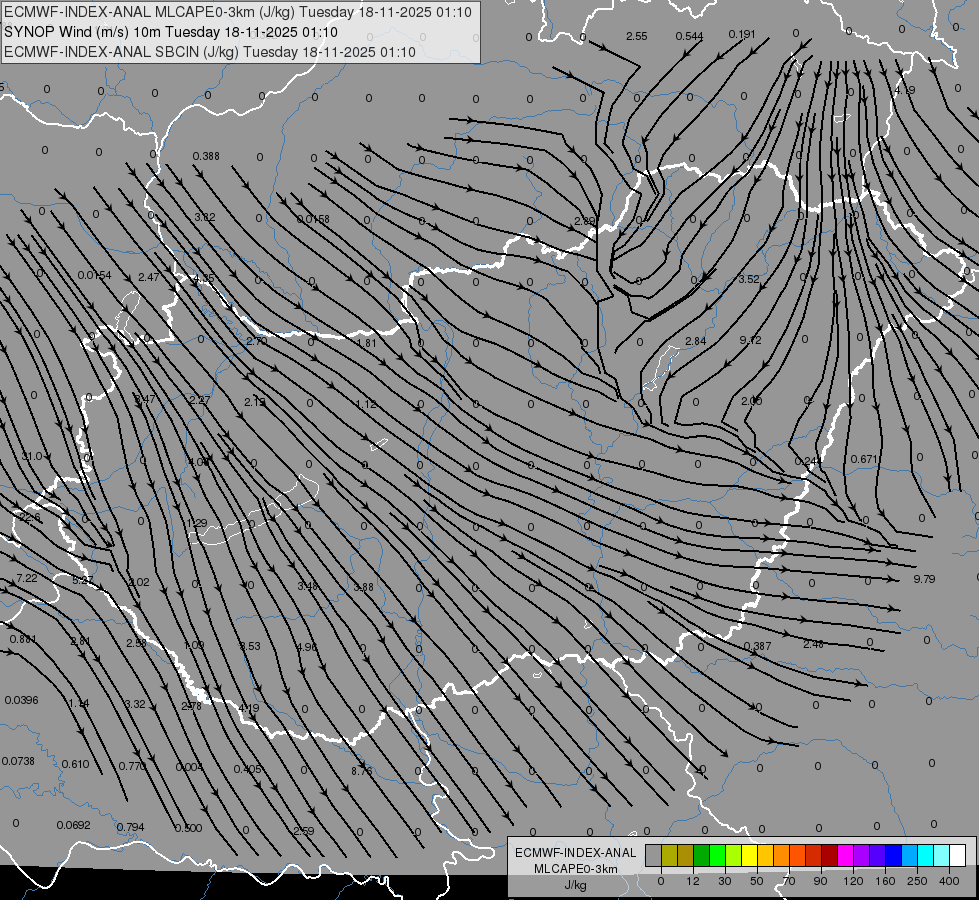Viewport: 979px width, 900px height.
Task: Click the map value 0.794
Action: click(x=130, y=827)
